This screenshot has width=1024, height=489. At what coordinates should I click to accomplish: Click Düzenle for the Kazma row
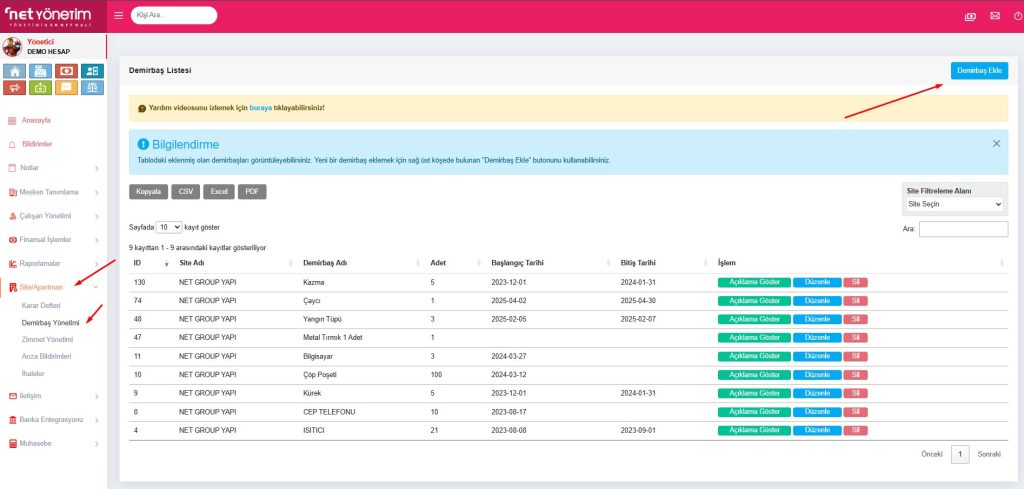click(x=817, y=282)
